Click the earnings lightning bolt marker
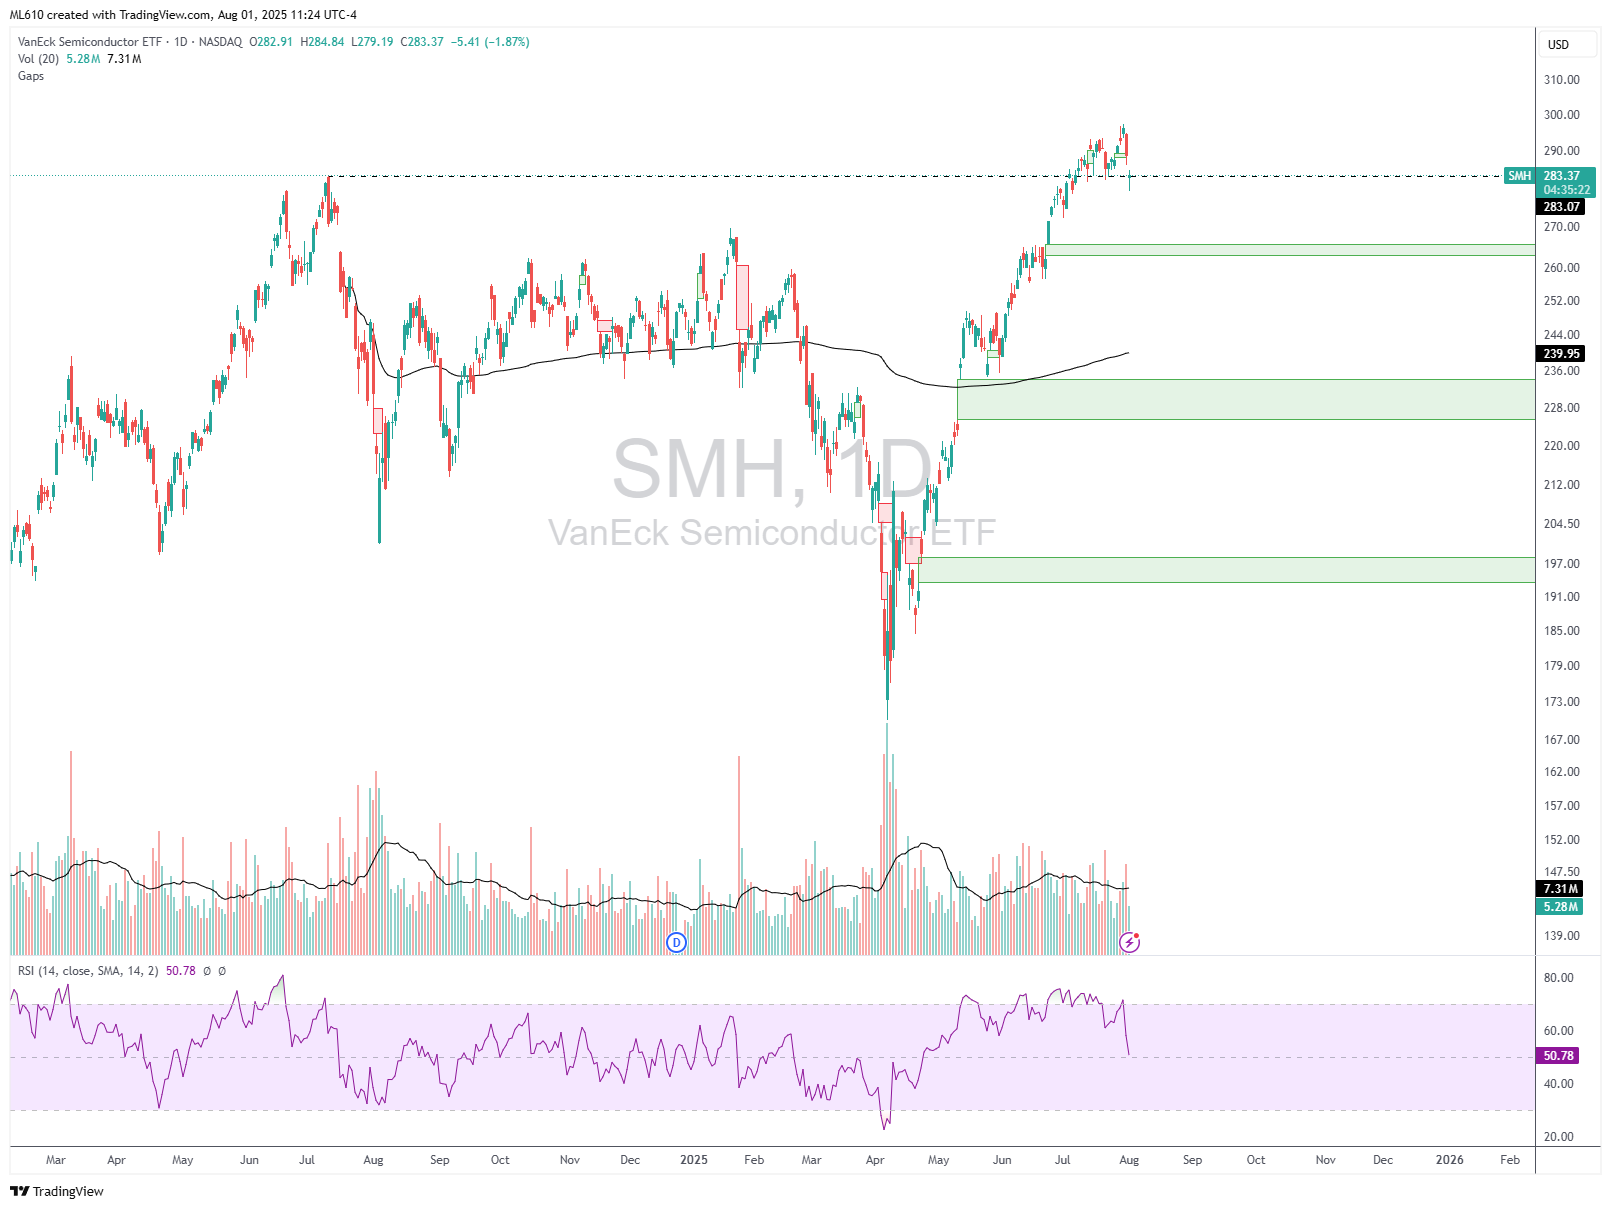The width and height of the screenshot is (1611, 1209). click(x=1129, y=942)
